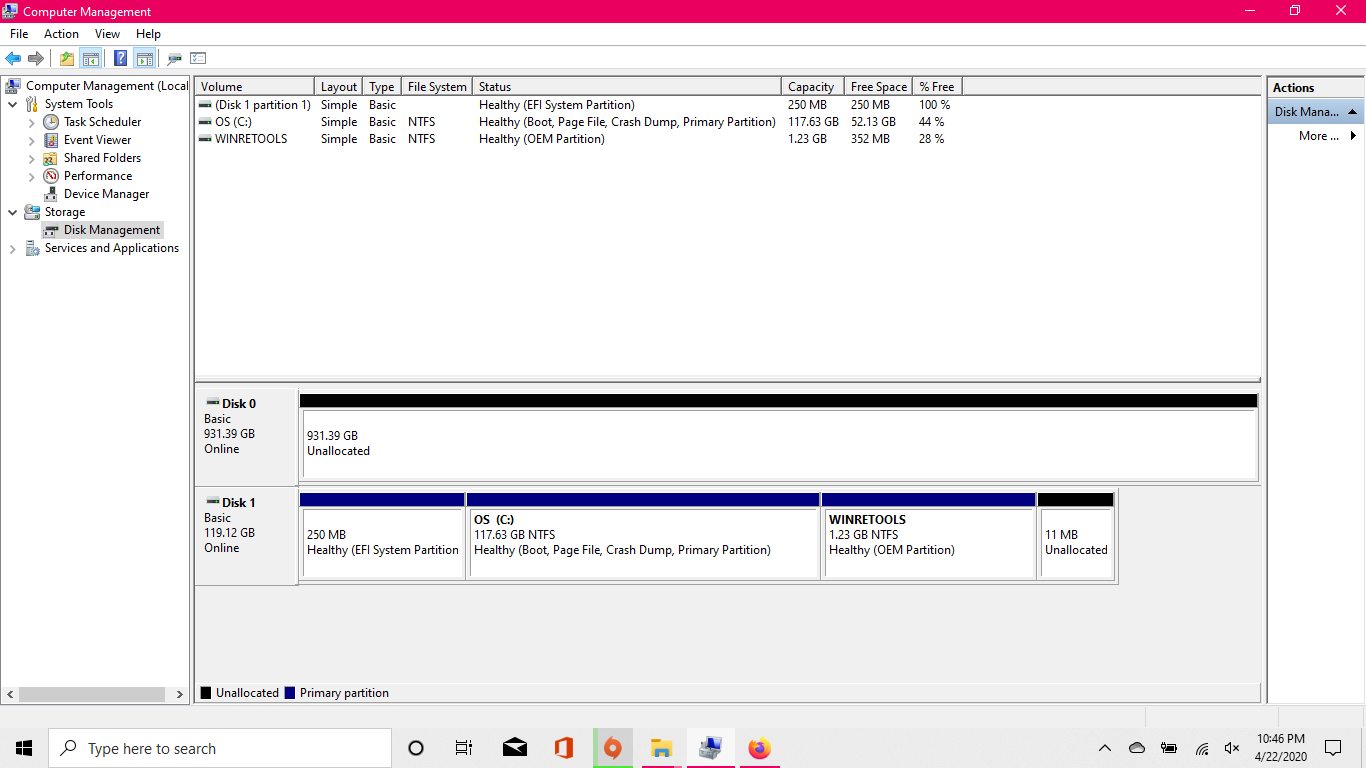
Task: Select Shared Folders in the tree
Action: pos(102,158)
